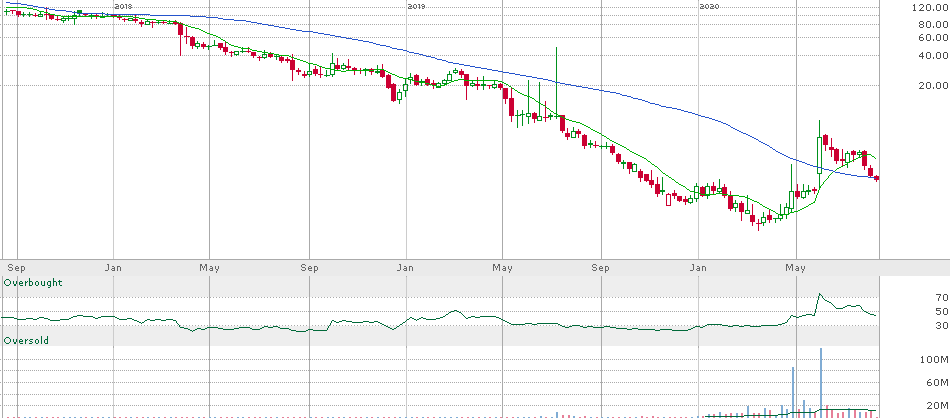The width and height of the screenshot is (950, 418).
Task: Select the RSI 70 level label
Action: click(941, 297)
